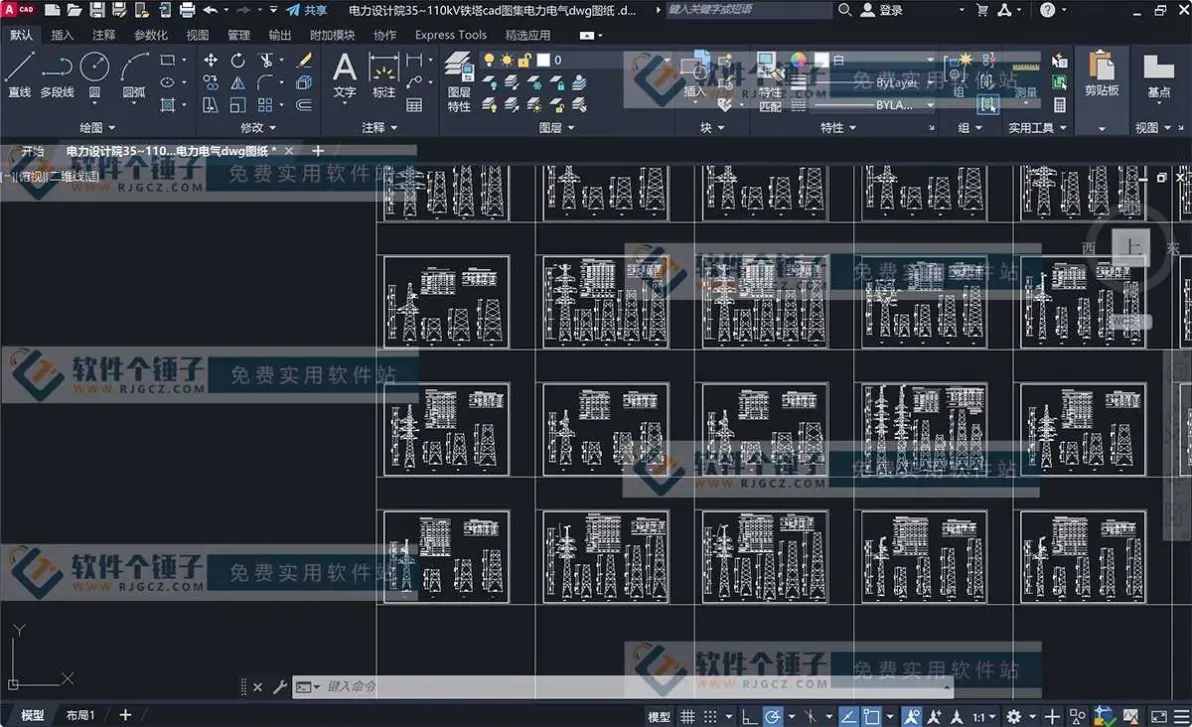Viewport: 1192px width, 727px height.
Task: Select the Circle (圆) tool
Action: [94, 75]
